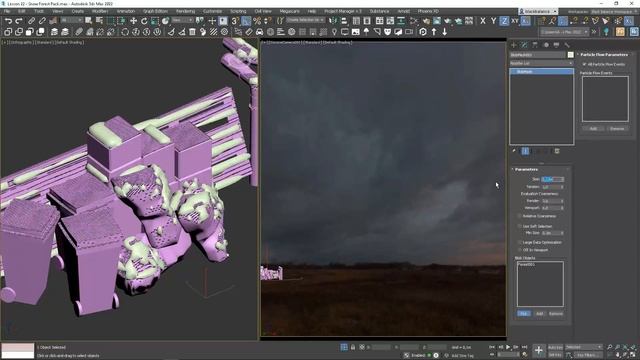Open the Arnold menu
Image resolution: width=640 pixels, height=360 pixels.
(x=404, y=11)
